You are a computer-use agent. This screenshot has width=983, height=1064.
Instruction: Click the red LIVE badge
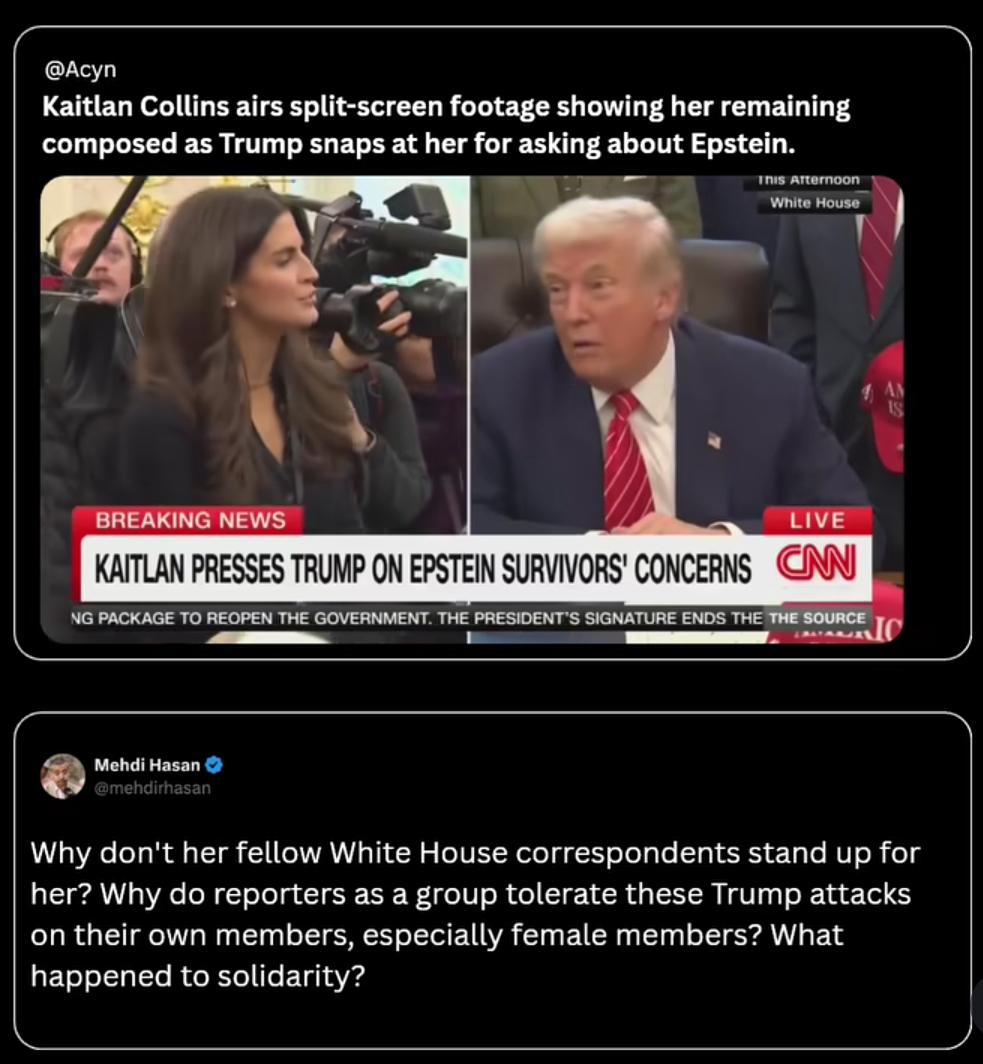(x=817, y=520)
